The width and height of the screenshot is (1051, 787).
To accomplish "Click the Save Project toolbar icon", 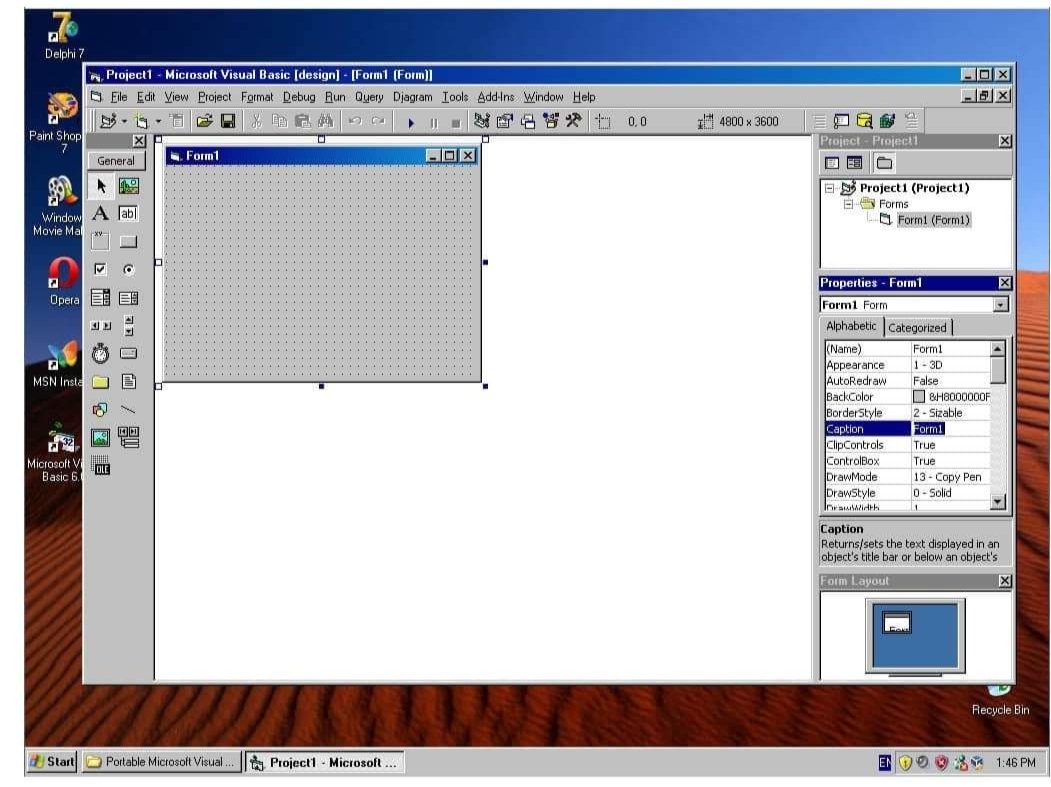I will tap(228, 121).
